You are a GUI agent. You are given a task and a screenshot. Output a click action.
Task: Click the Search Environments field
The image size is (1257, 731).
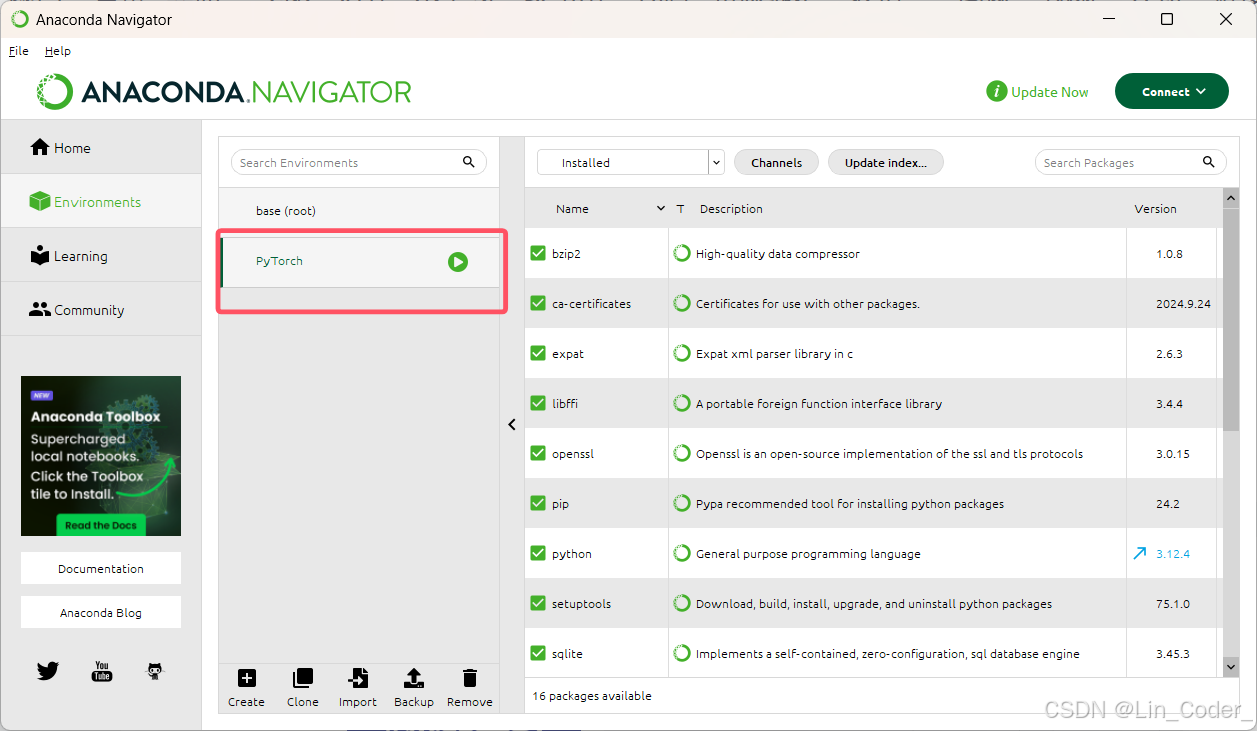coord(358,162)
